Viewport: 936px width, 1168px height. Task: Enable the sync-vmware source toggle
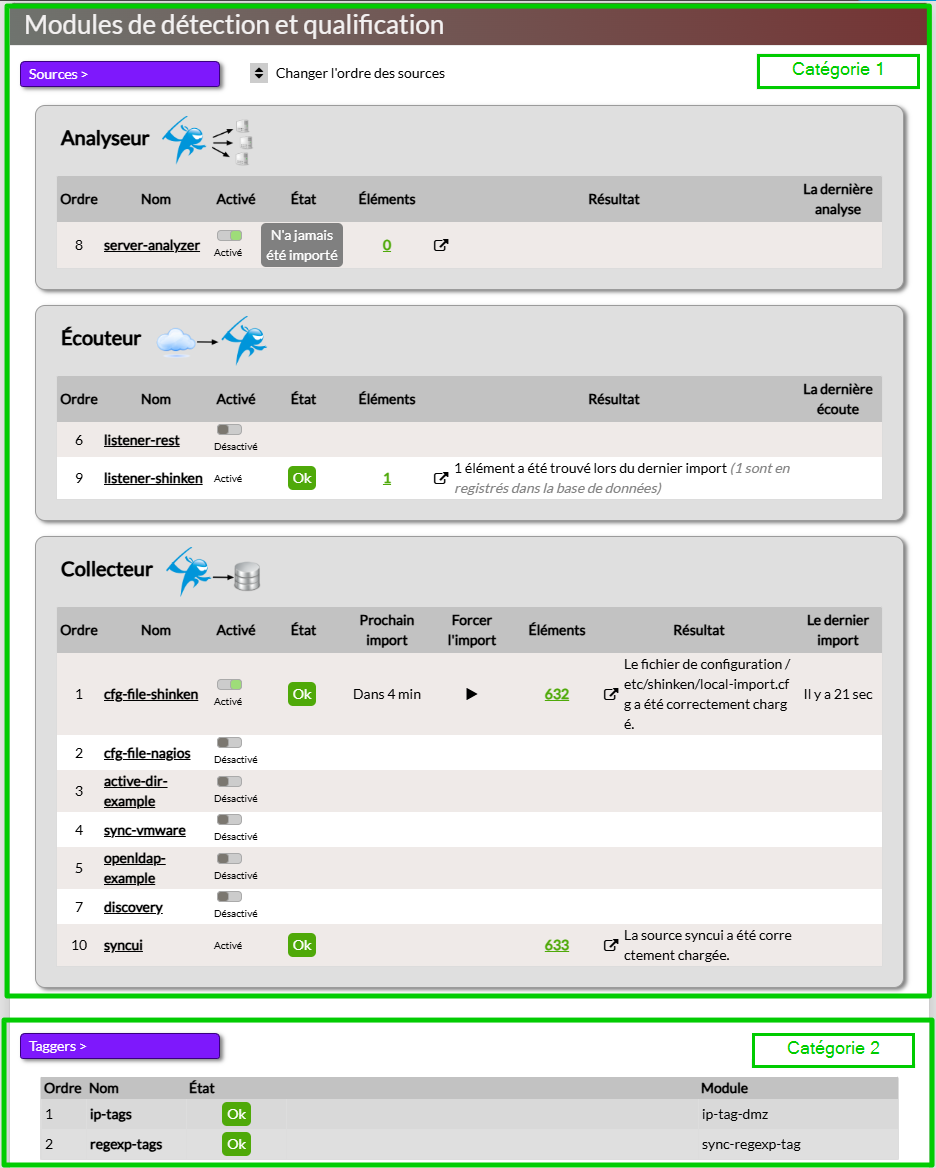[x=229, y=820]
